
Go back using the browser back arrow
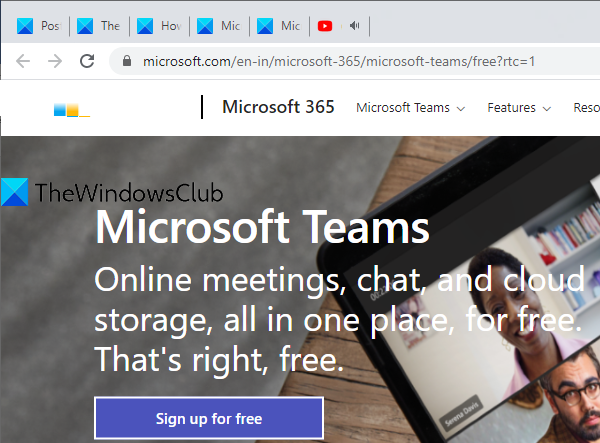(23, 61)
